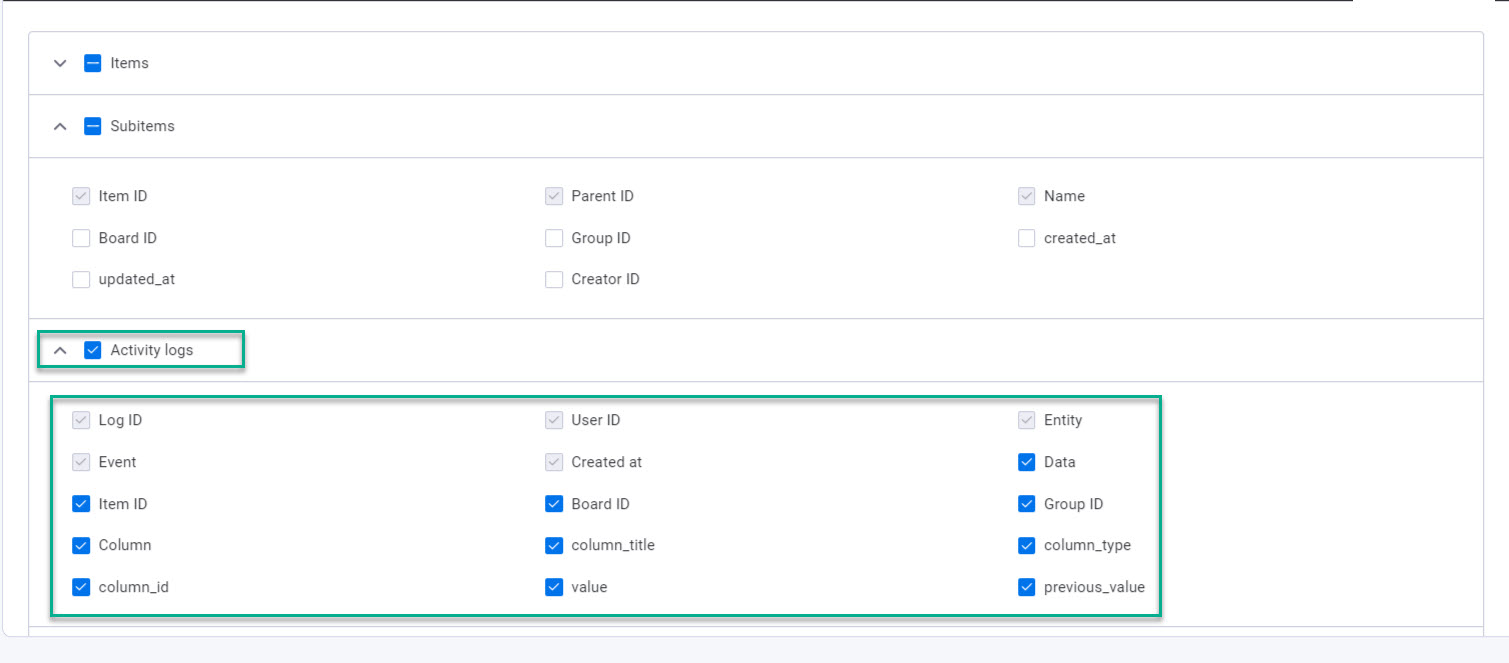Disable Item ID under Activity logs
1509x663 pixels.
(x=81, y=504)
